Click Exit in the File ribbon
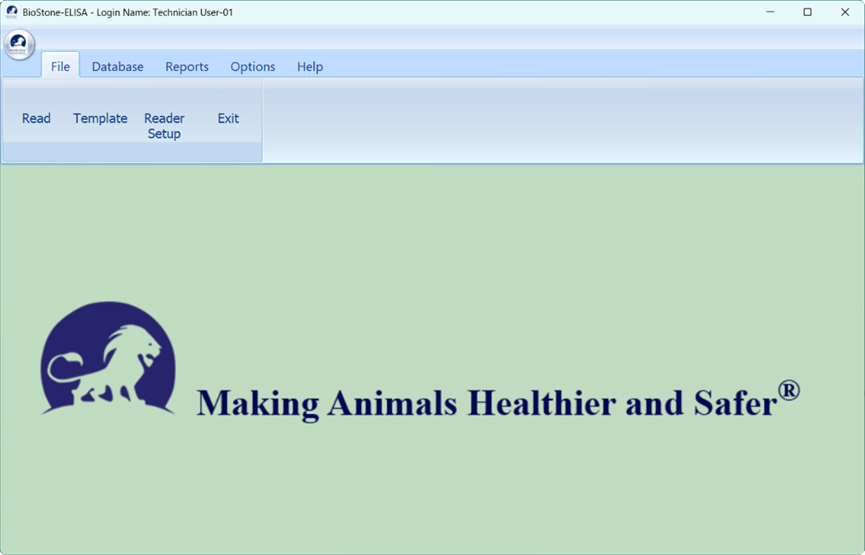The height and width of the screenshot is (555, 865). pos(228,118)
